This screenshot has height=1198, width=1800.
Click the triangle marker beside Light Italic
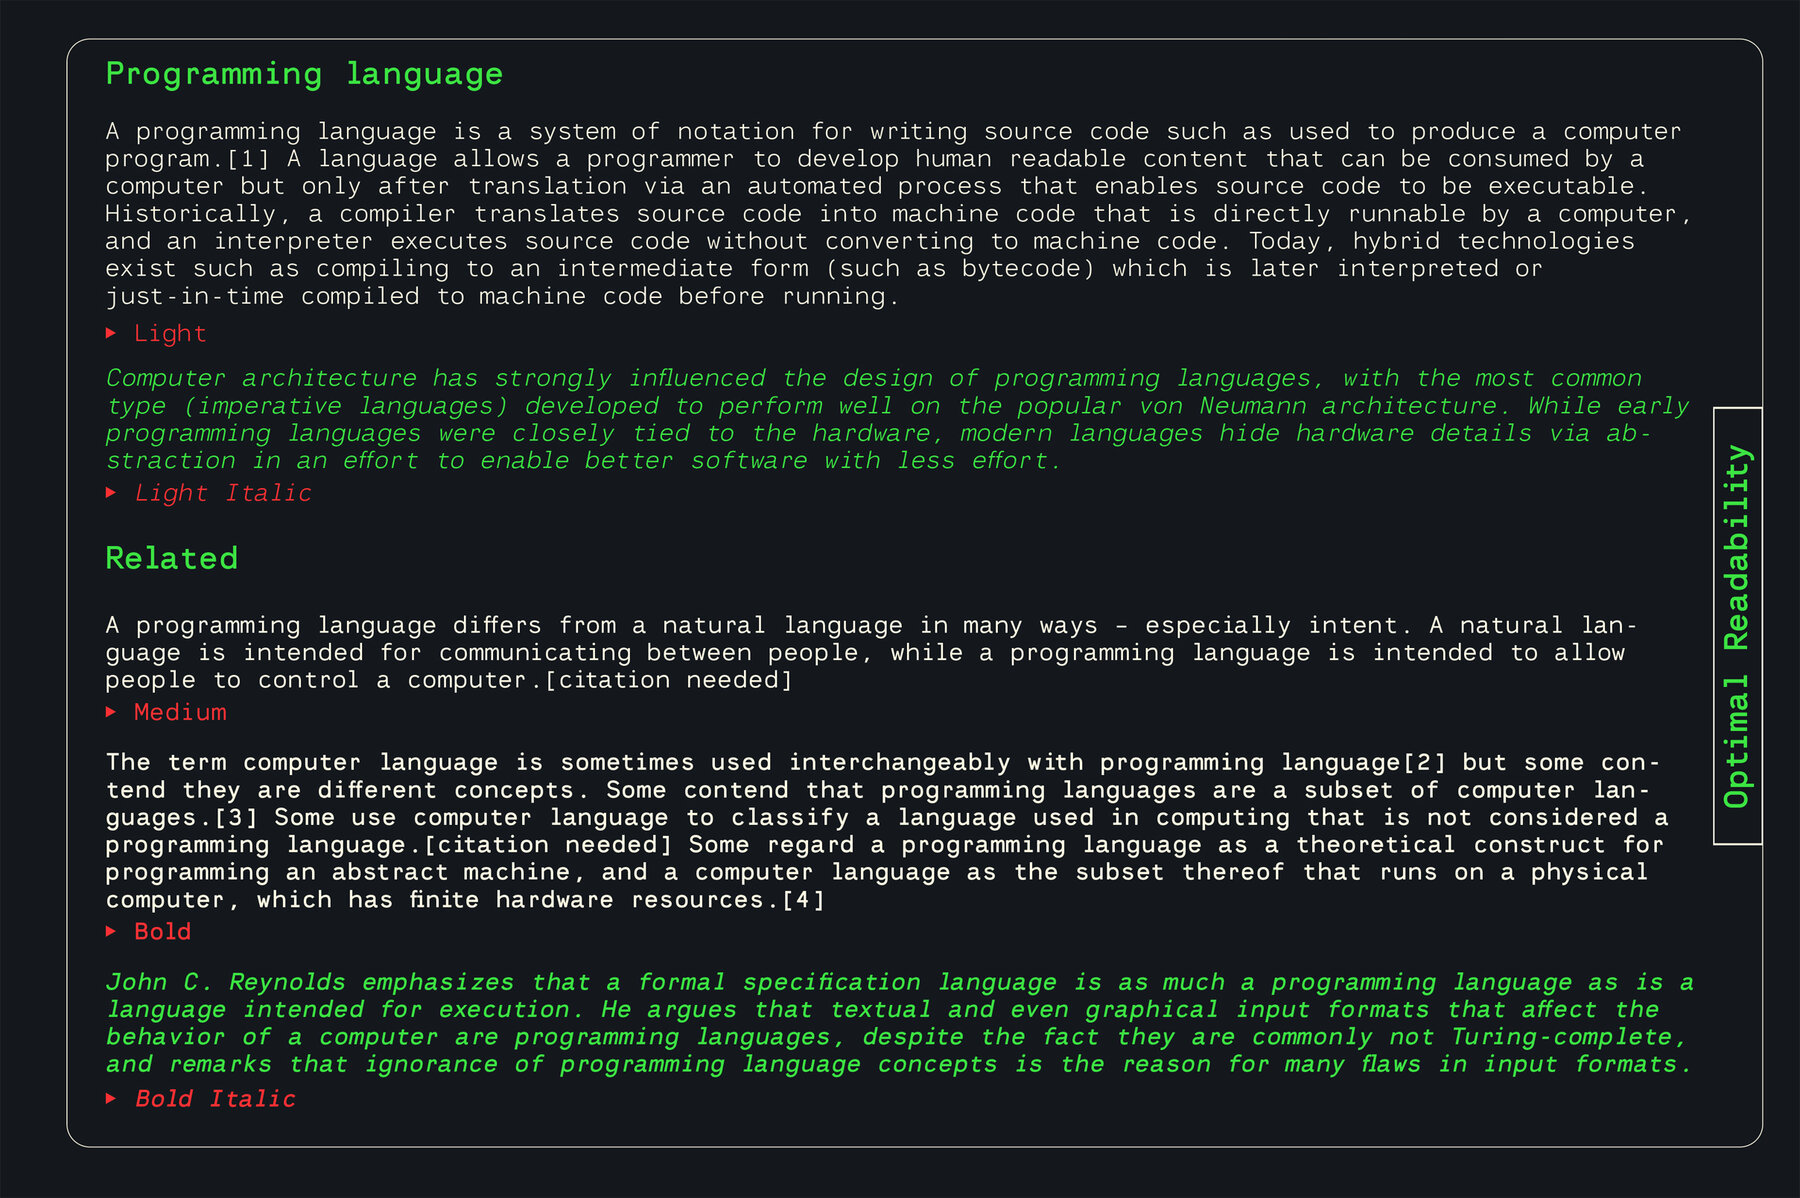[111, 492]
